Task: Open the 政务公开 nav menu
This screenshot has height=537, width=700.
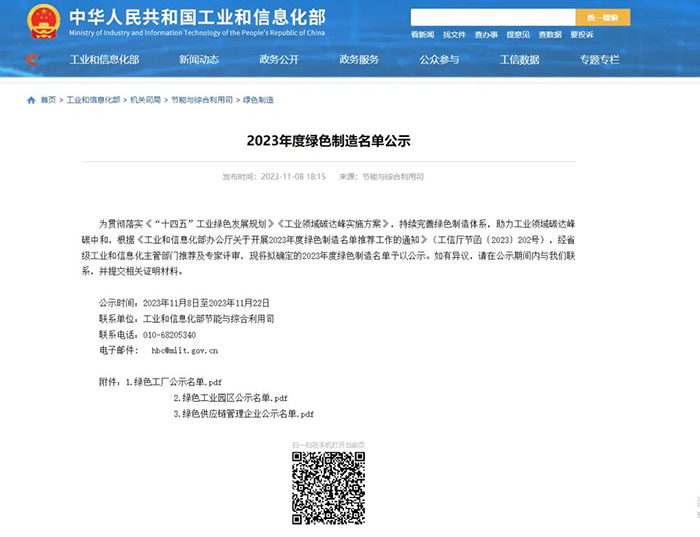Action: click(279, 59)
